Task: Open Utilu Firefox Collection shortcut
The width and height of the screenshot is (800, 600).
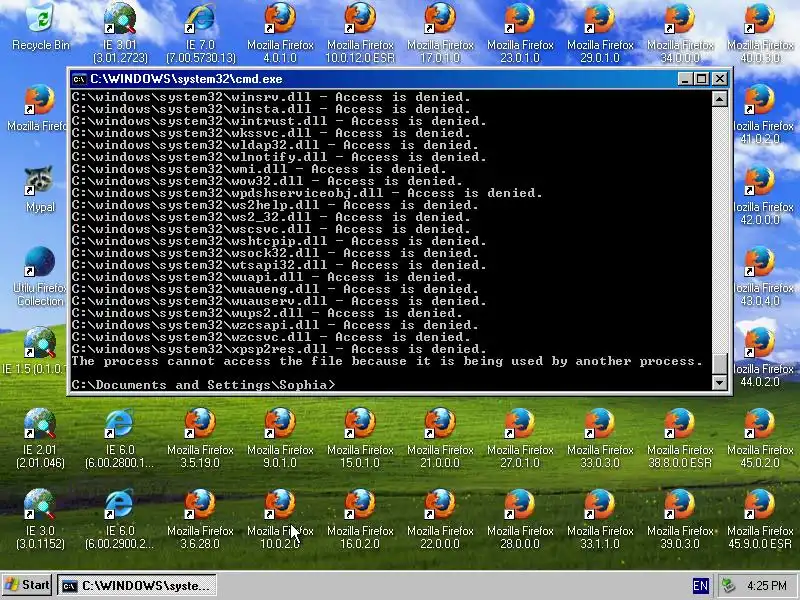Action: tap(40, 276)
